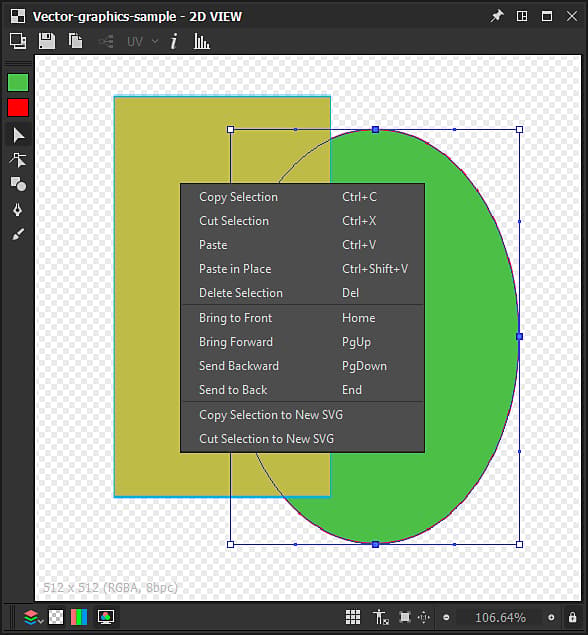Choose the Brush tool
588x635 pixels.
18,234
